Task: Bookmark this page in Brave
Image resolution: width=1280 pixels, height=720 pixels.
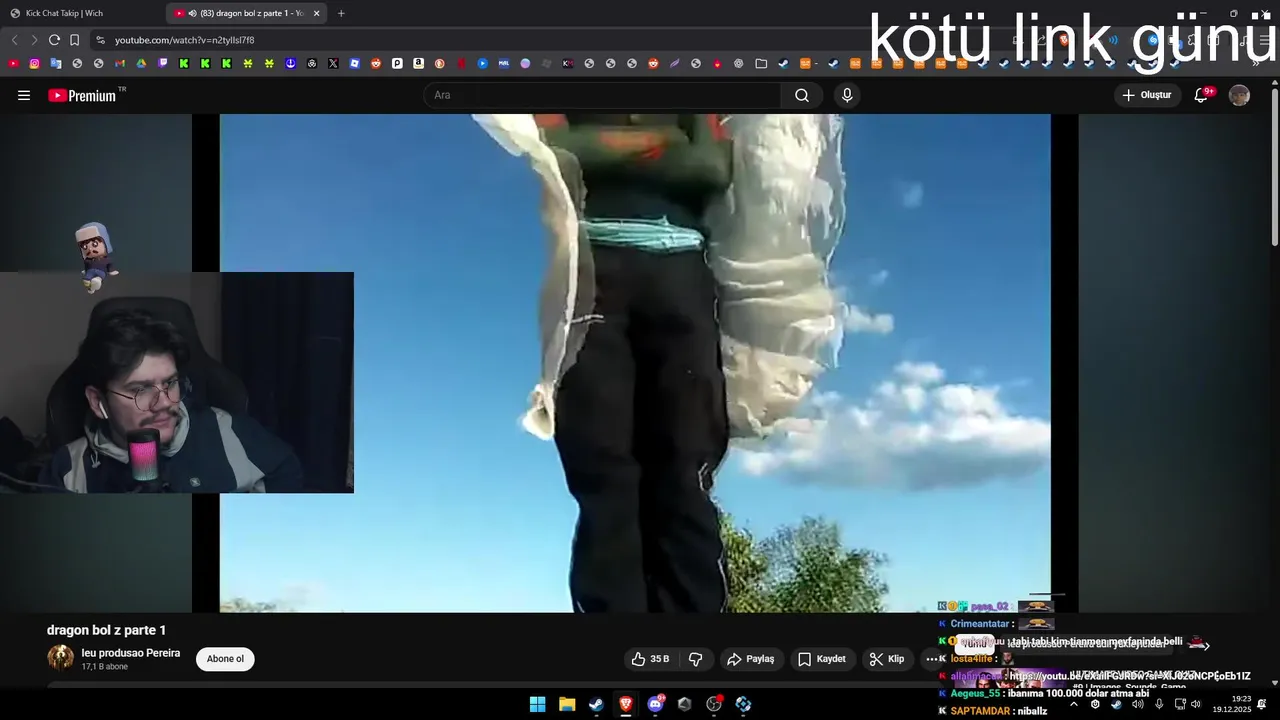Action: (x=74, y=40)
